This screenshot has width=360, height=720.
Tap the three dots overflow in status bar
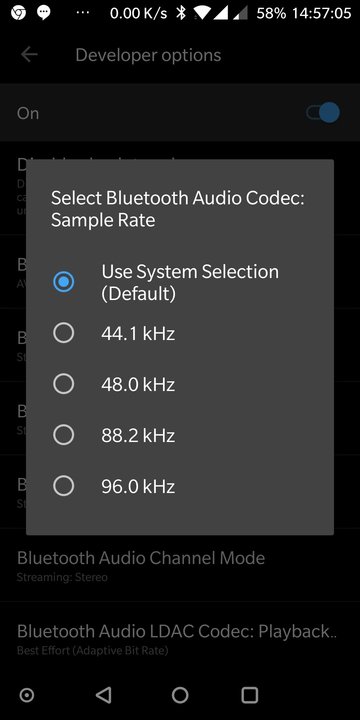coord(83,13)
